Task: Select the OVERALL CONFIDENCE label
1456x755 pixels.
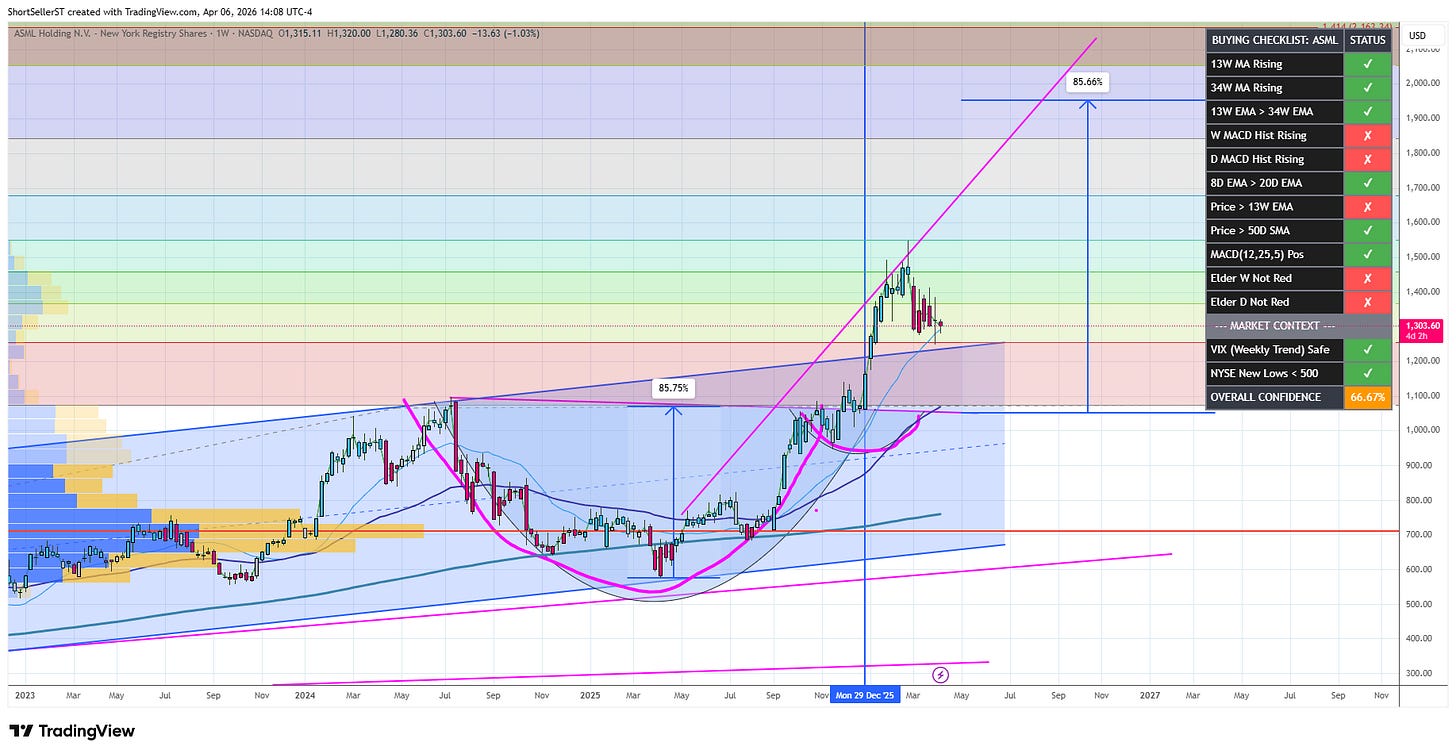Action: (1266, 397)
